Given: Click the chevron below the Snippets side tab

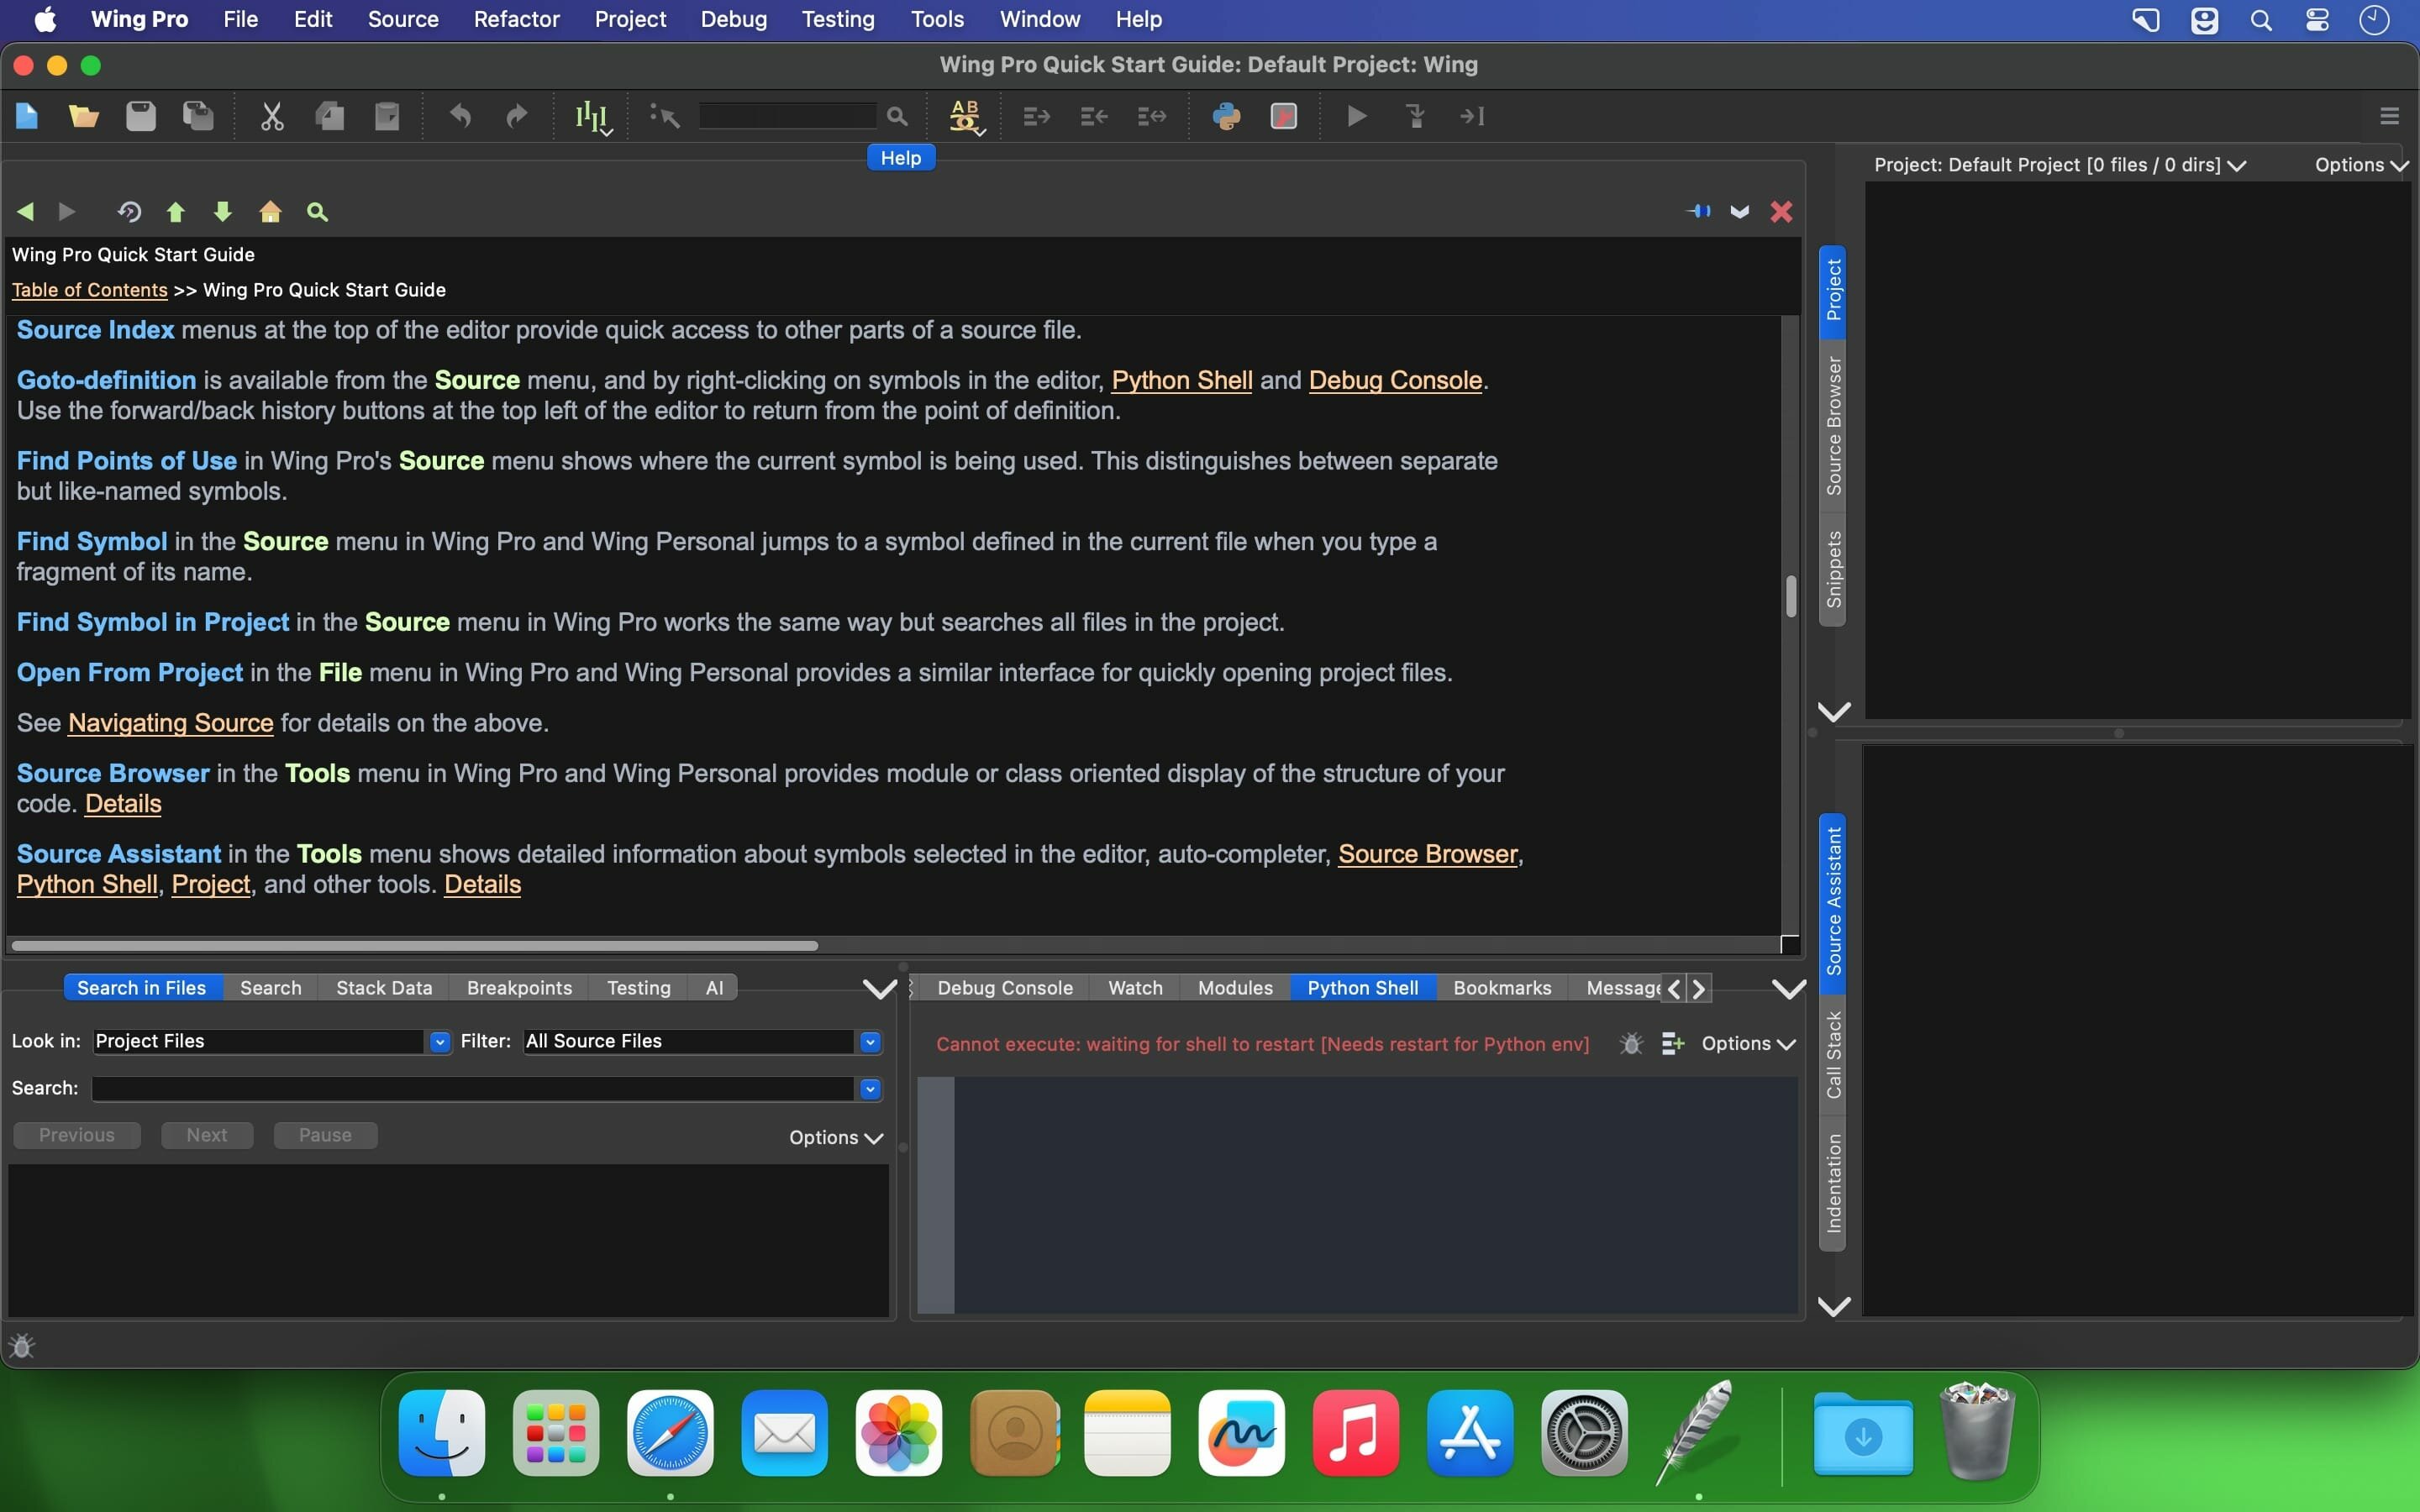Looking at the screenshot, I should 1833,712.
